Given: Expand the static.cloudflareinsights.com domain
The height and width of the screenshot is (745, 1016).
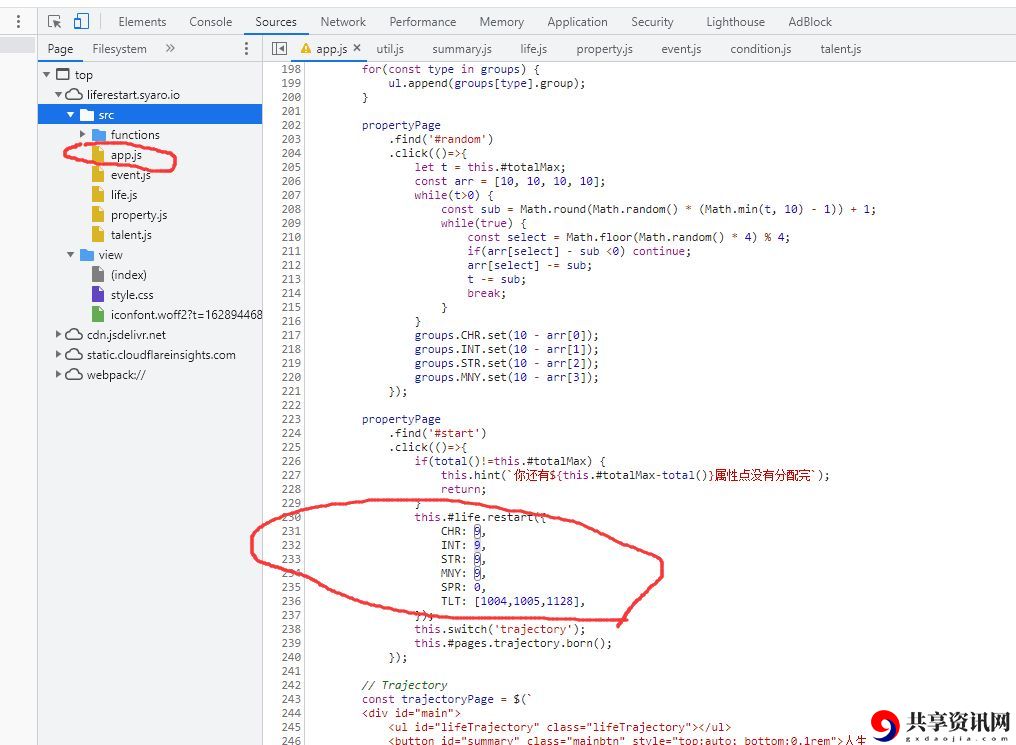Looking at the screenshot, I should pyautogui.click(x=58, y=354).
